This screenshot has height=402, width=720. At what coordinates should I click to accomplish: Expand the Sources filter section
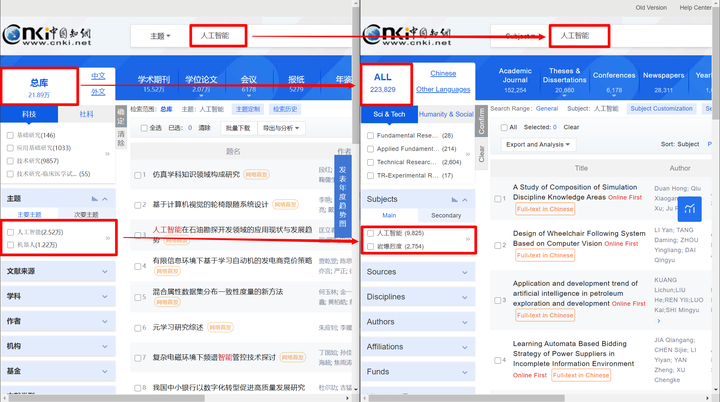point(418,272)
